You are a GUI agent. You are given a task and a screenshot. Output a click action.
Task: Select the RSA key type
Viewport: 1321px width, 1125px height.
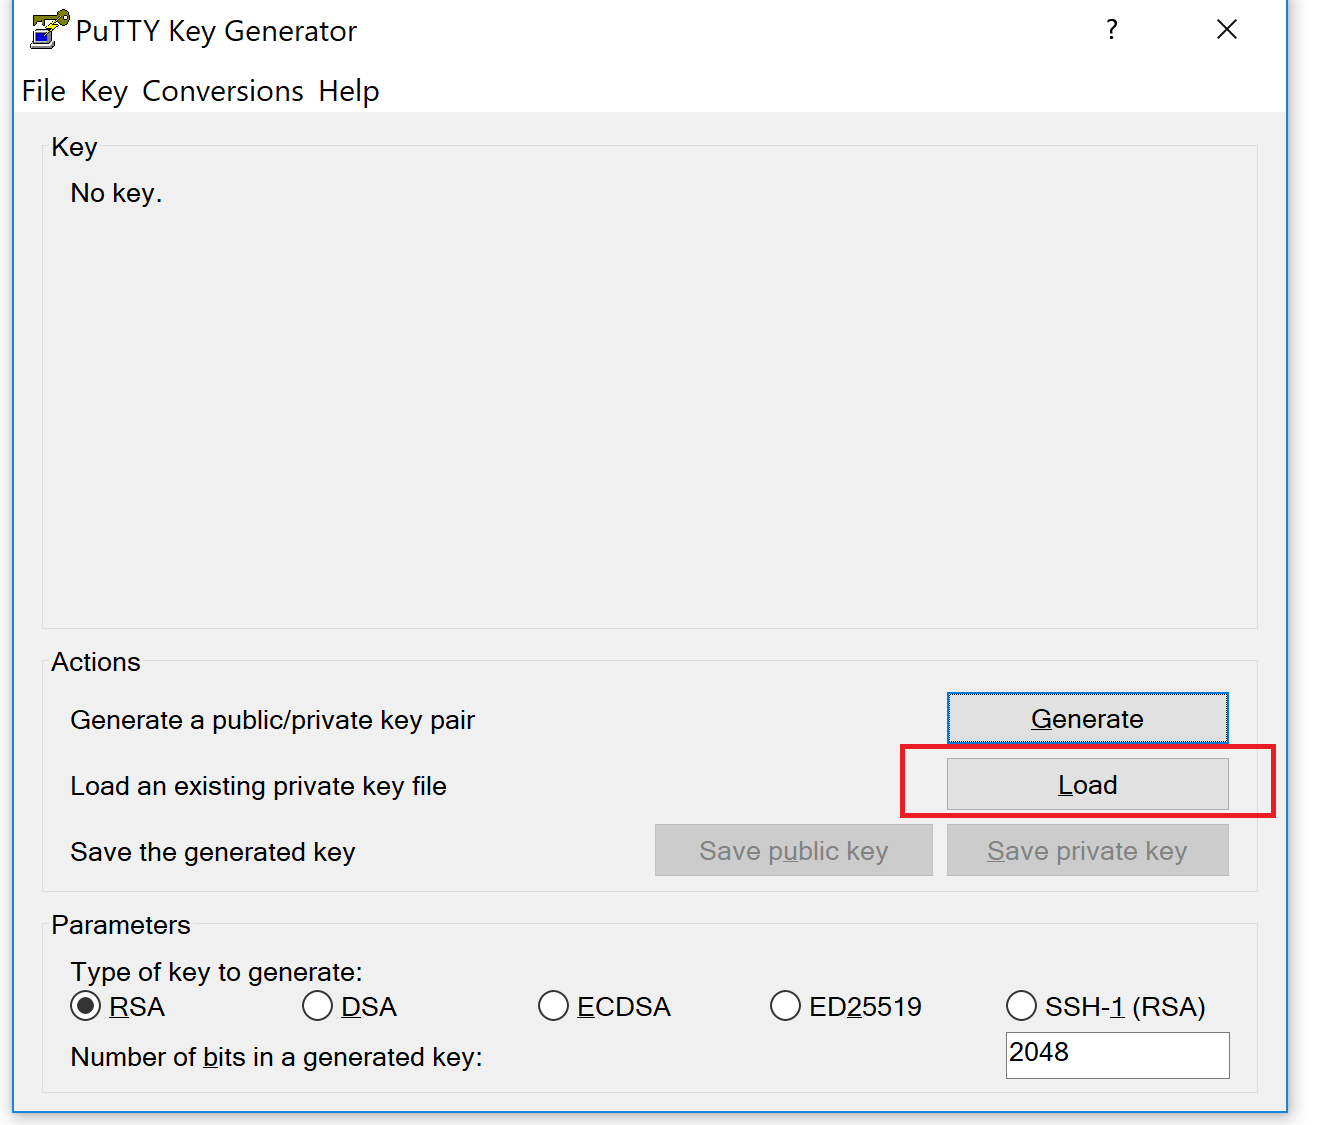point(118,1006)
